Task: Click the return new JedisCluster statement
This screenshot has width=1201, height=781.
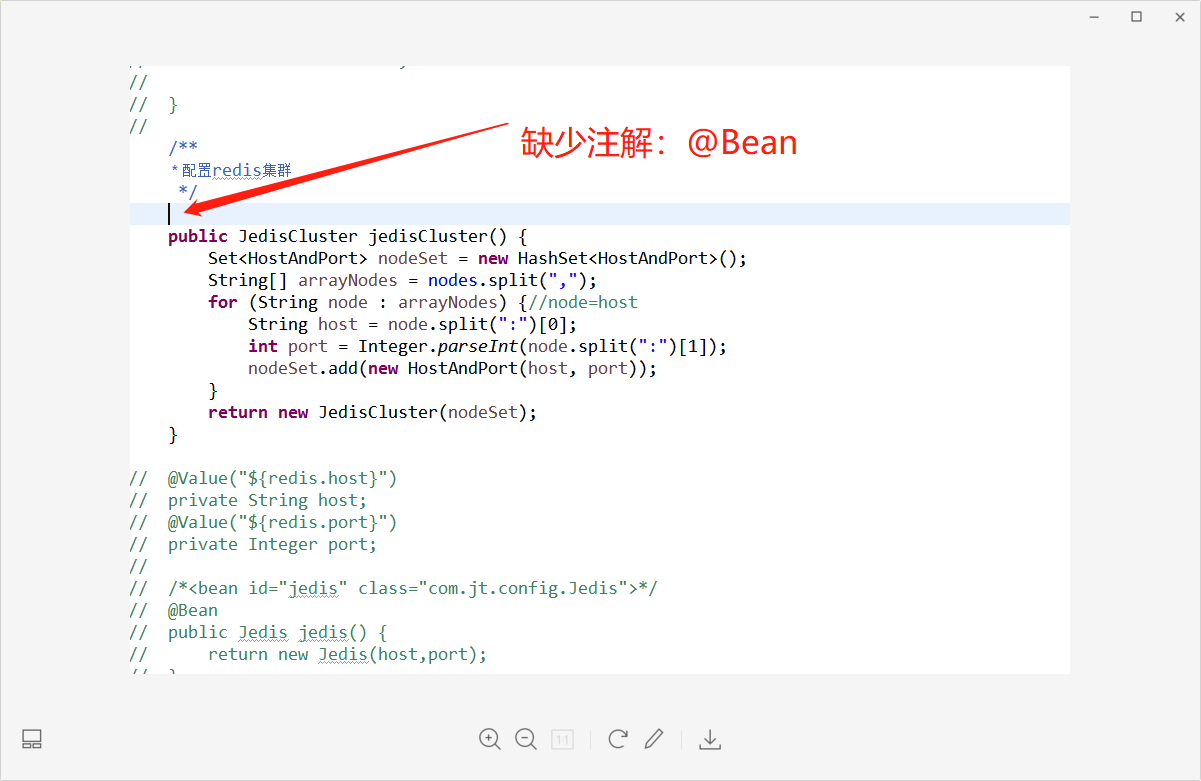Action: tap(370, 411)
